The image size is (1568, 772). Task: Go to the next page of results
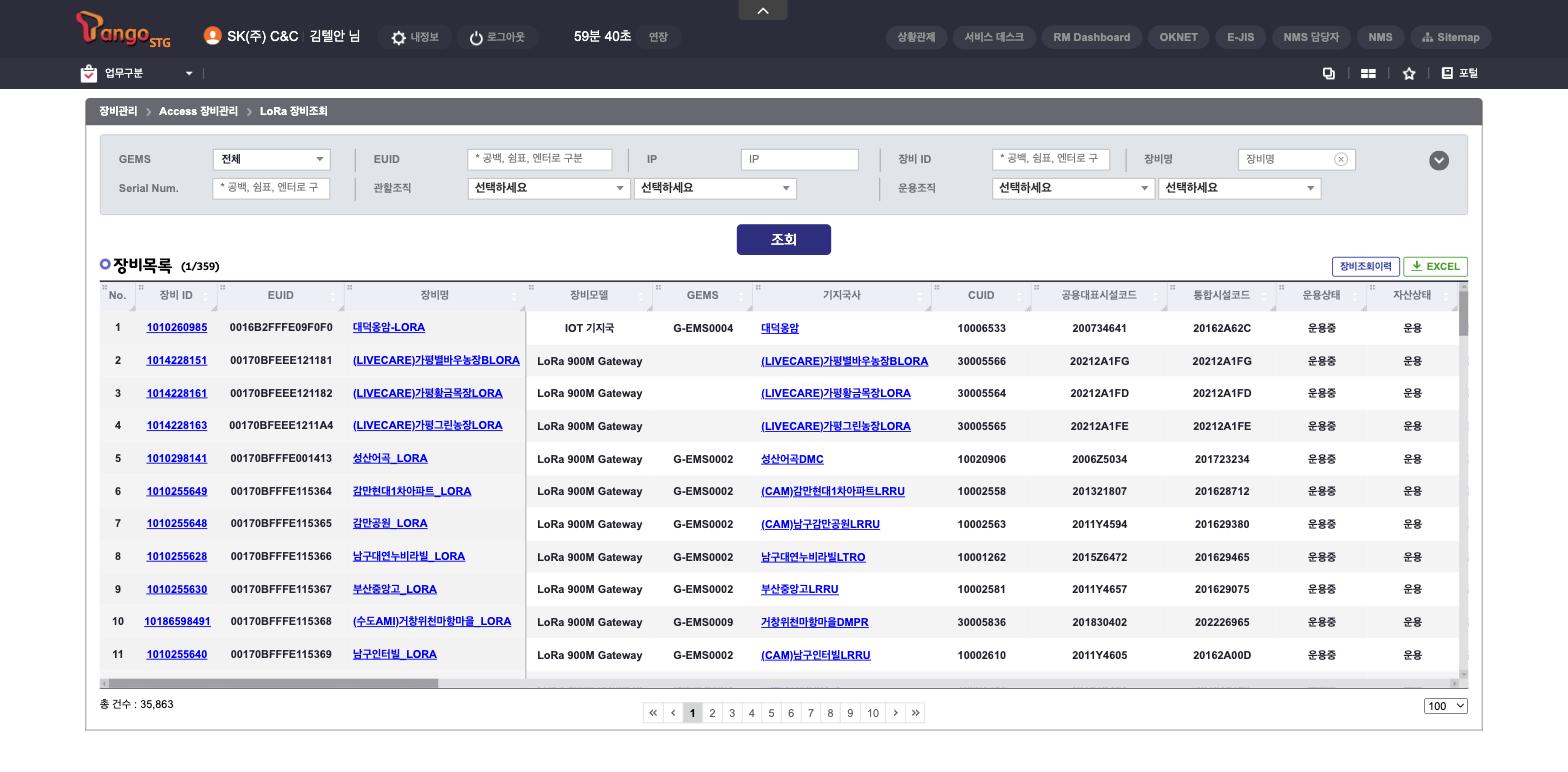[895, 713]
